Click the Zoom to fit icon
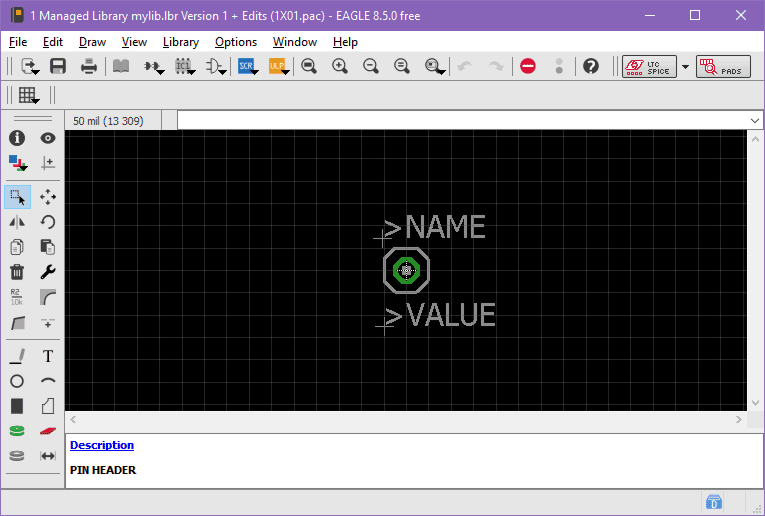The height and width of the screenshot is (516, 765). [x=309, y=66]
